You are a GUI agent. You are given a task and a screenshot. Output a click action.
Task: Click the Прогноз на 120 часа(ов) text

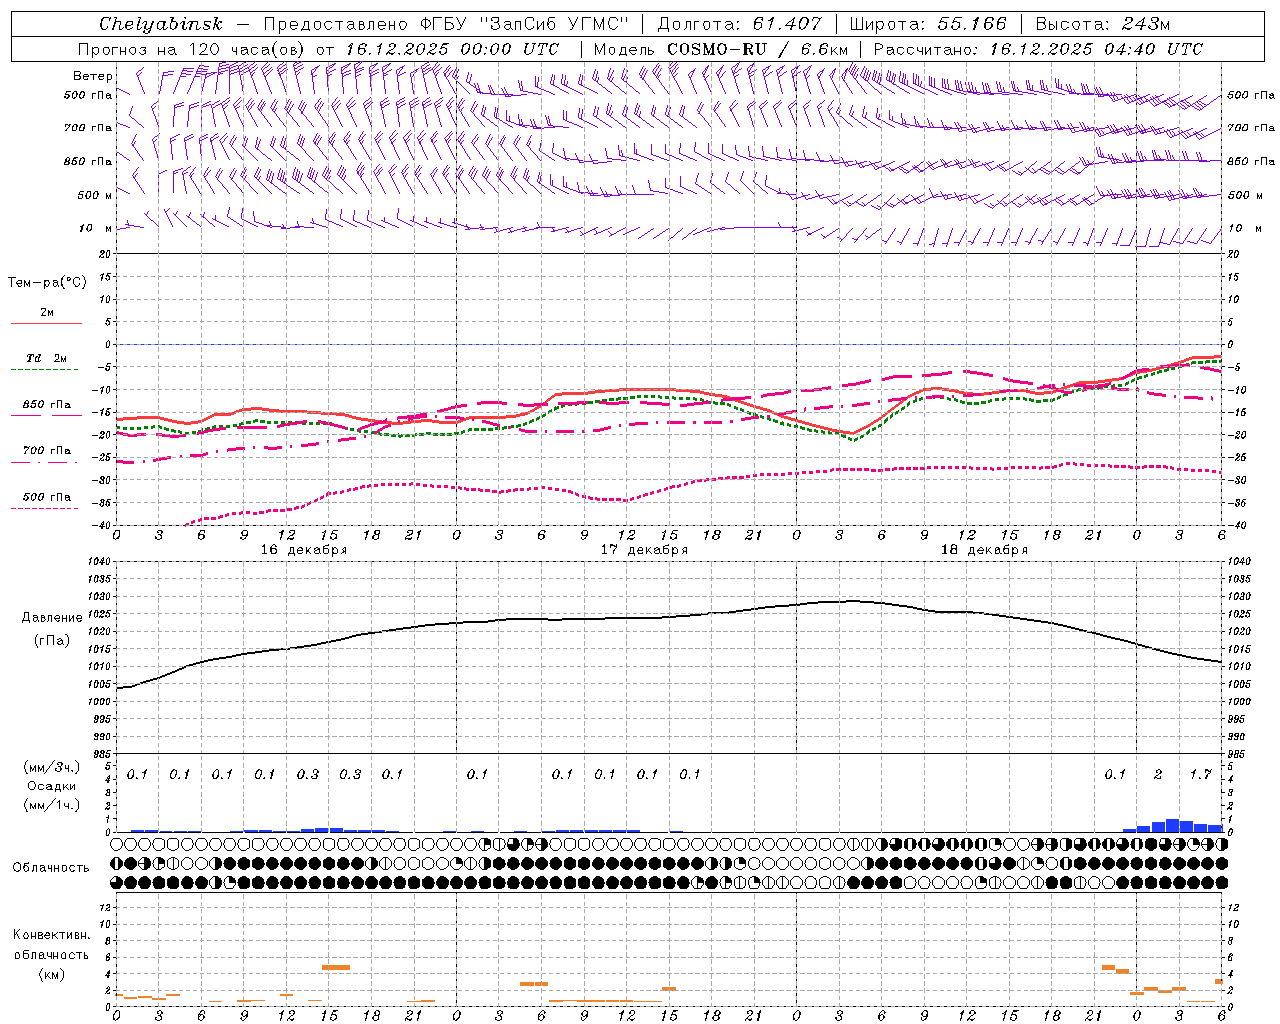click(x=192, y=49)
